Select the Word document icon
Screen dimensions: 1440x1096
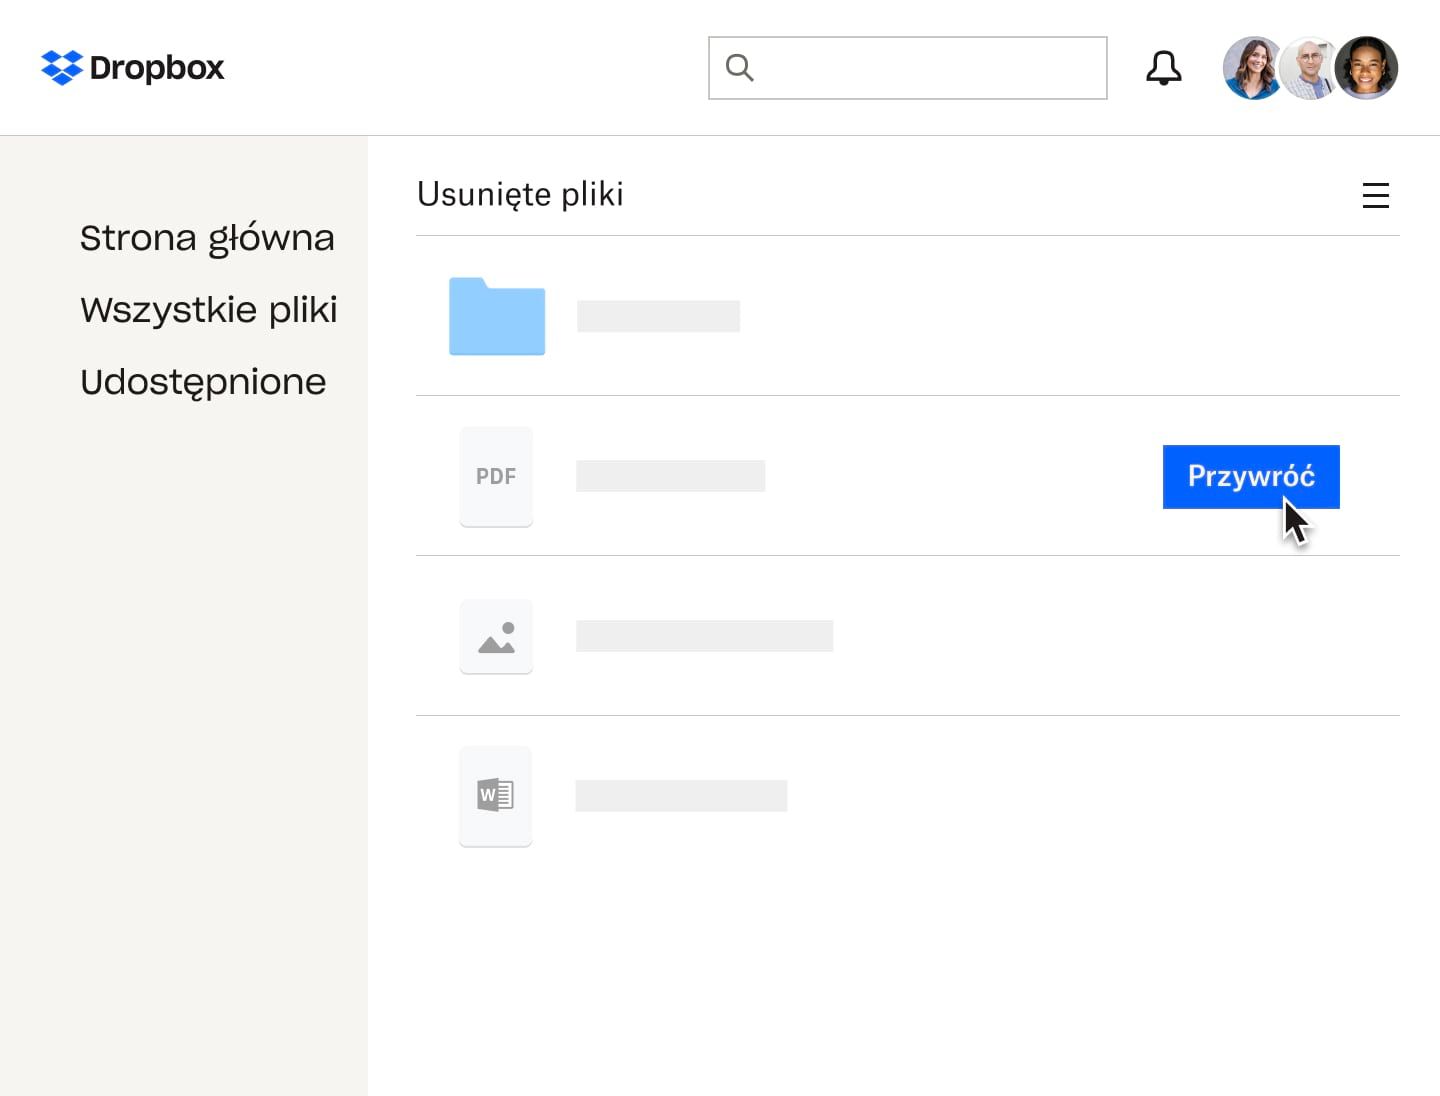tap(496, 796)
